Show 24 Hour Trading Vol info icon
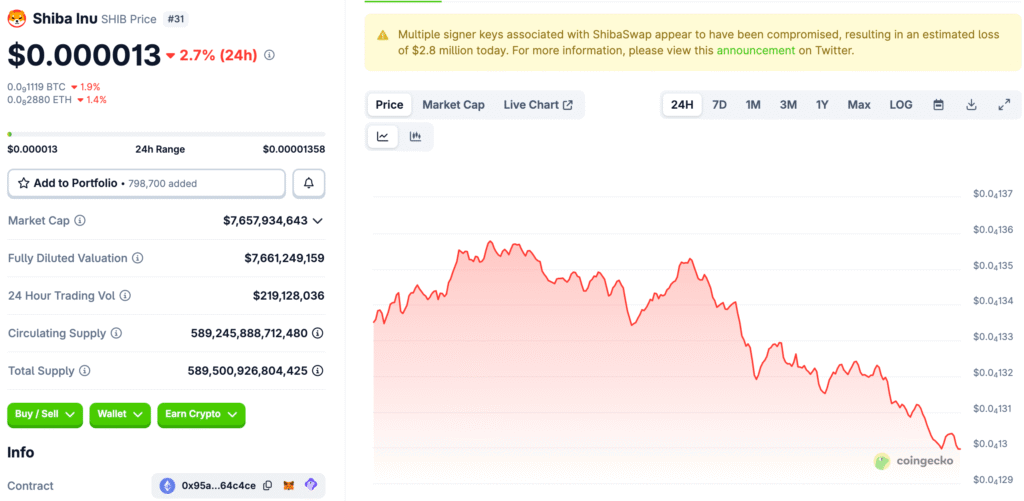The width and height of the screenshot is (1024, 501). (125, 296)
